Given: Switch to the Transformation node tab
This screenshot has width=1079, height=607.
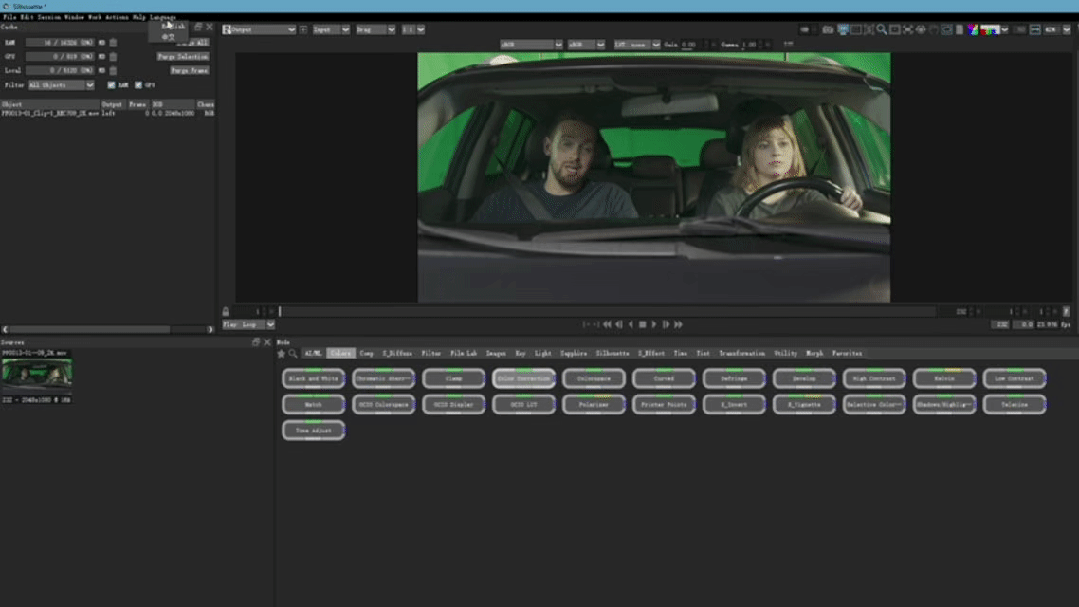Looking at the screenshot, I should (742, 353).
